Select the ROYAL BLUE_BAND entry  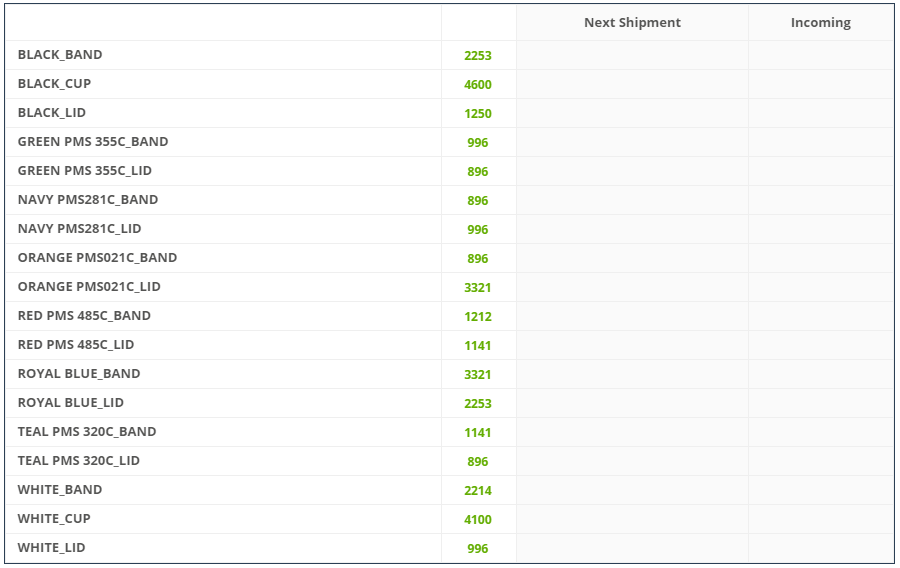[79, 374]
